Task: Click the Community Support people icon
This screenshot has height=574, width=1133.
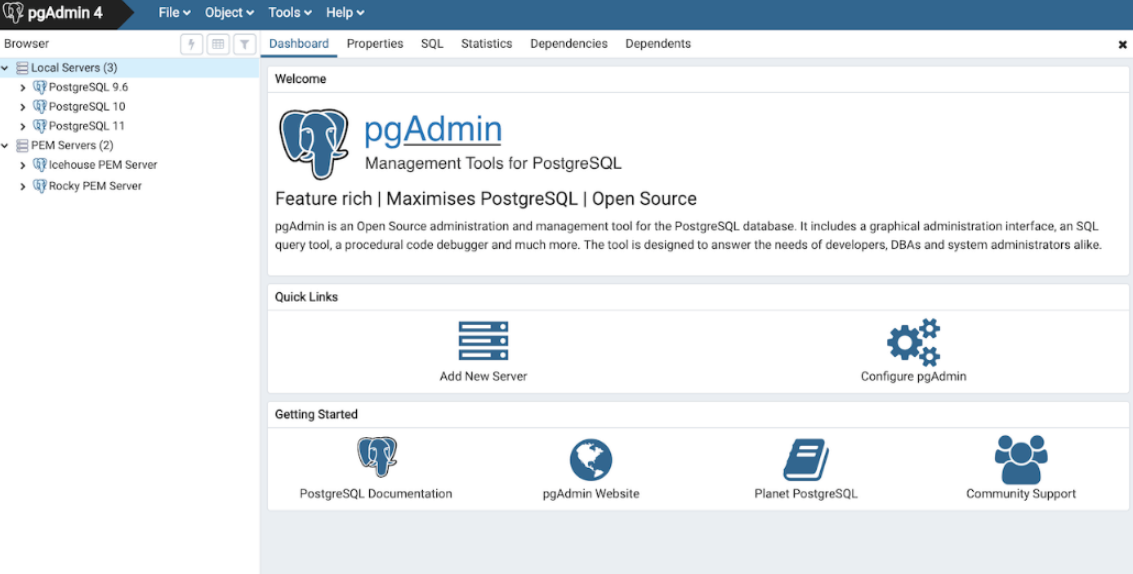Action: 1021,459
